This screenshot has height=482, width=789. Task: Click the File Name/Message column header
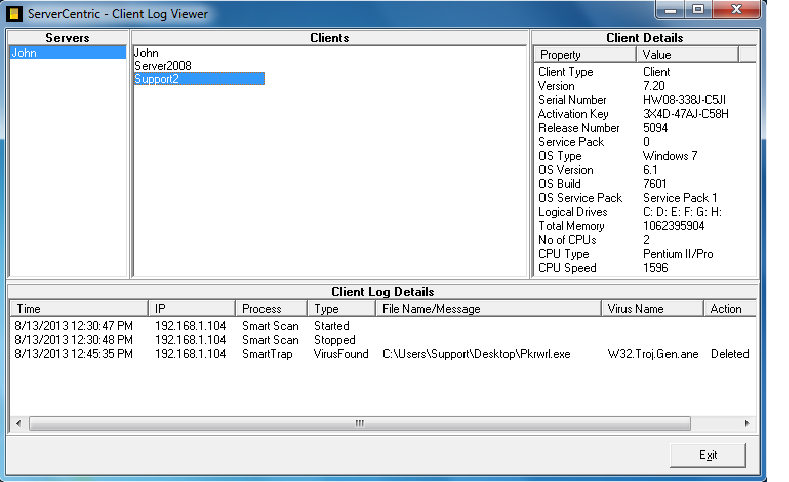(x=489, y=309)
